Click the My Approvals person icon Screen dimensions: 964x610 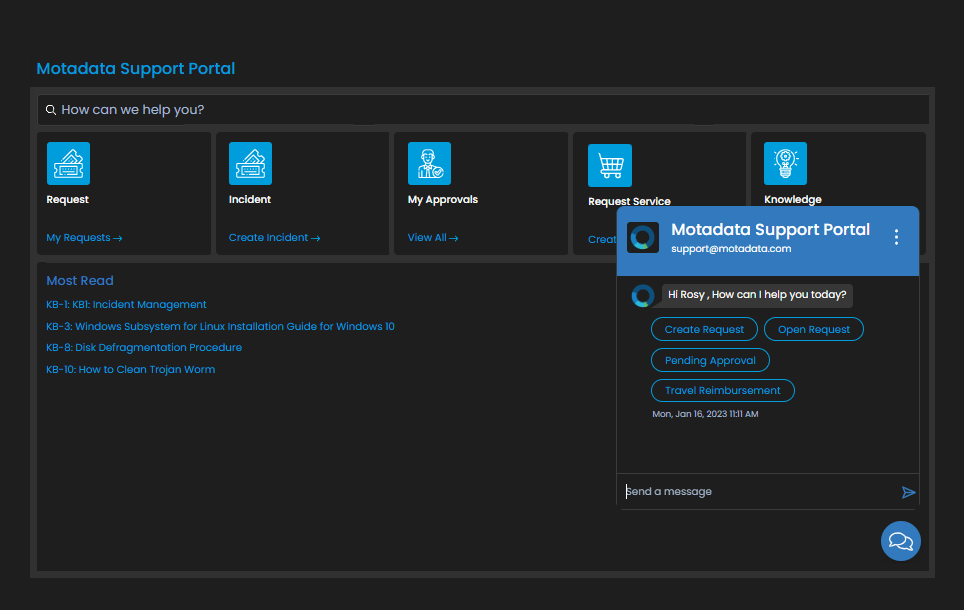(429, 164)
